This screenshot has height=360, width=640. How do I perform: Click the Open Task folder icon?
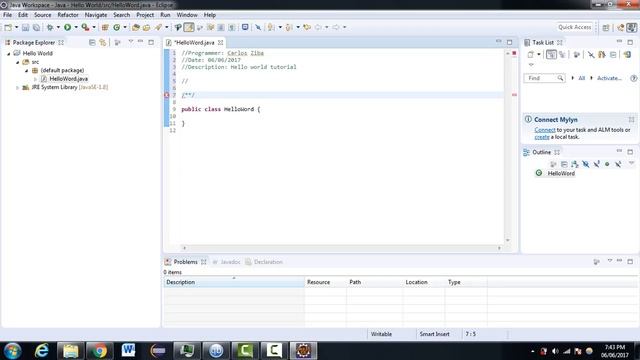point(146,27)
